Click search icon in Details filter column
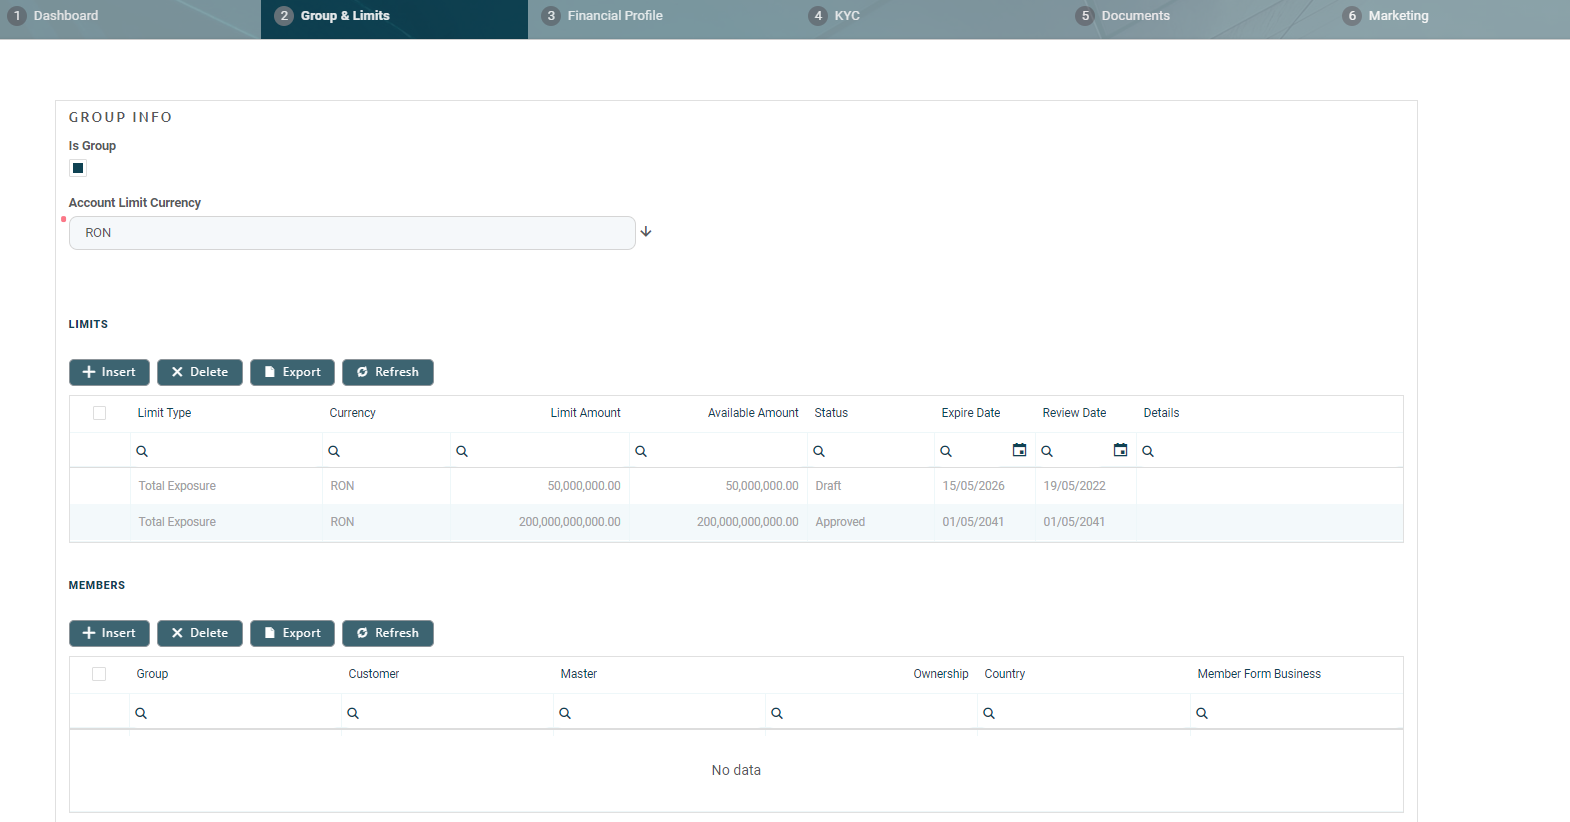The image size is (1570, 822). point(1148,452)
